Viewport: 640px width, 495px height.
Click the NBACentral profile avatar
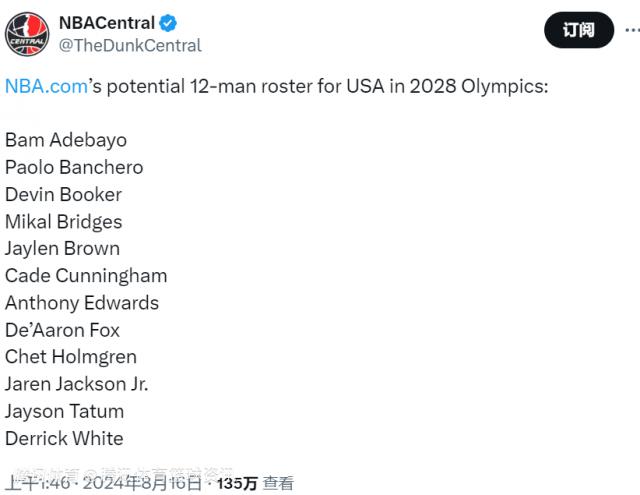27,33
